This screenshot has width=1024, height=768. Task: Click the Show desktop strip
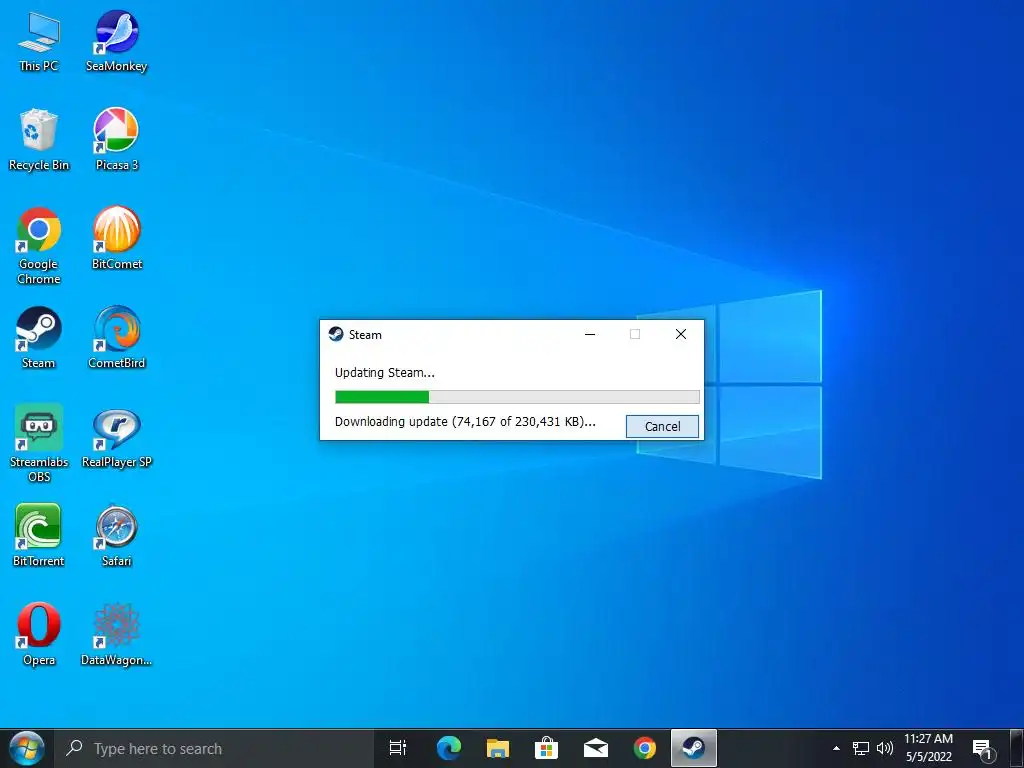tap(1017, 748)
